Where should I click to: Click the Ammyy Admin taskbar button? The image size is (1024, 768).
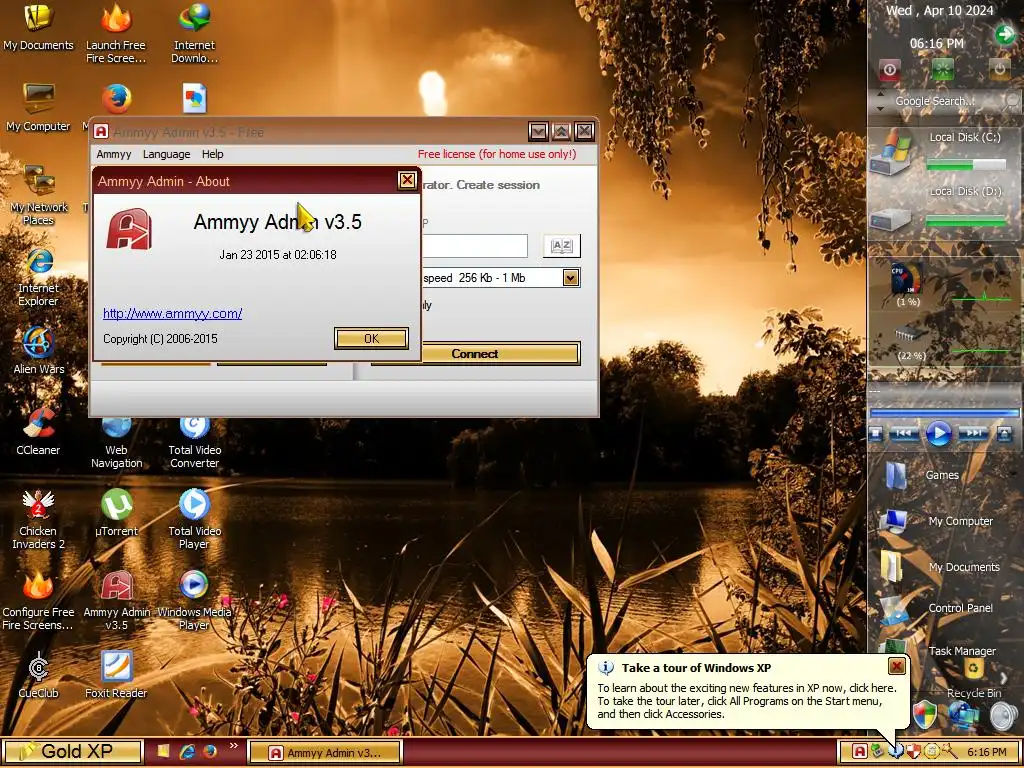pos(325,752)
